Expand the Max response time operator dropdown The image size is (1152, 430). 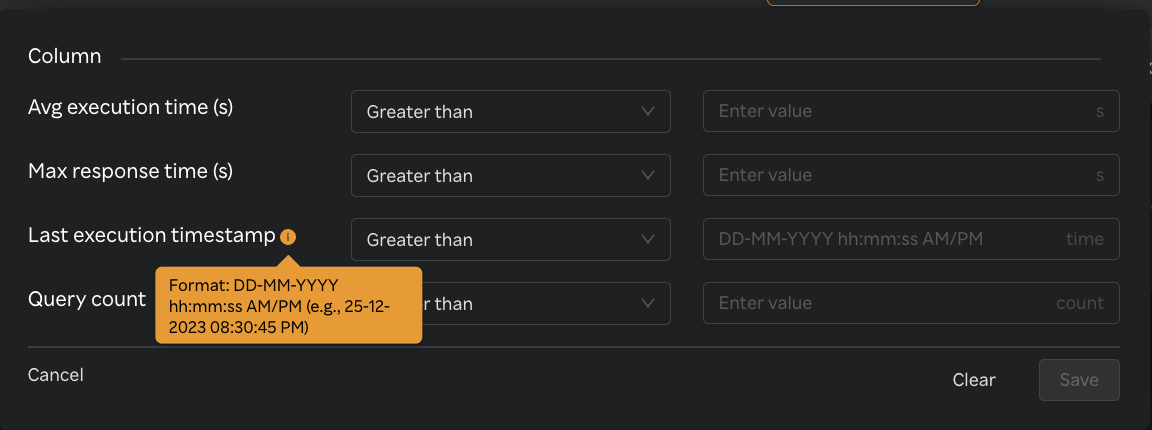pyautogui.click(x=510, y=176)
